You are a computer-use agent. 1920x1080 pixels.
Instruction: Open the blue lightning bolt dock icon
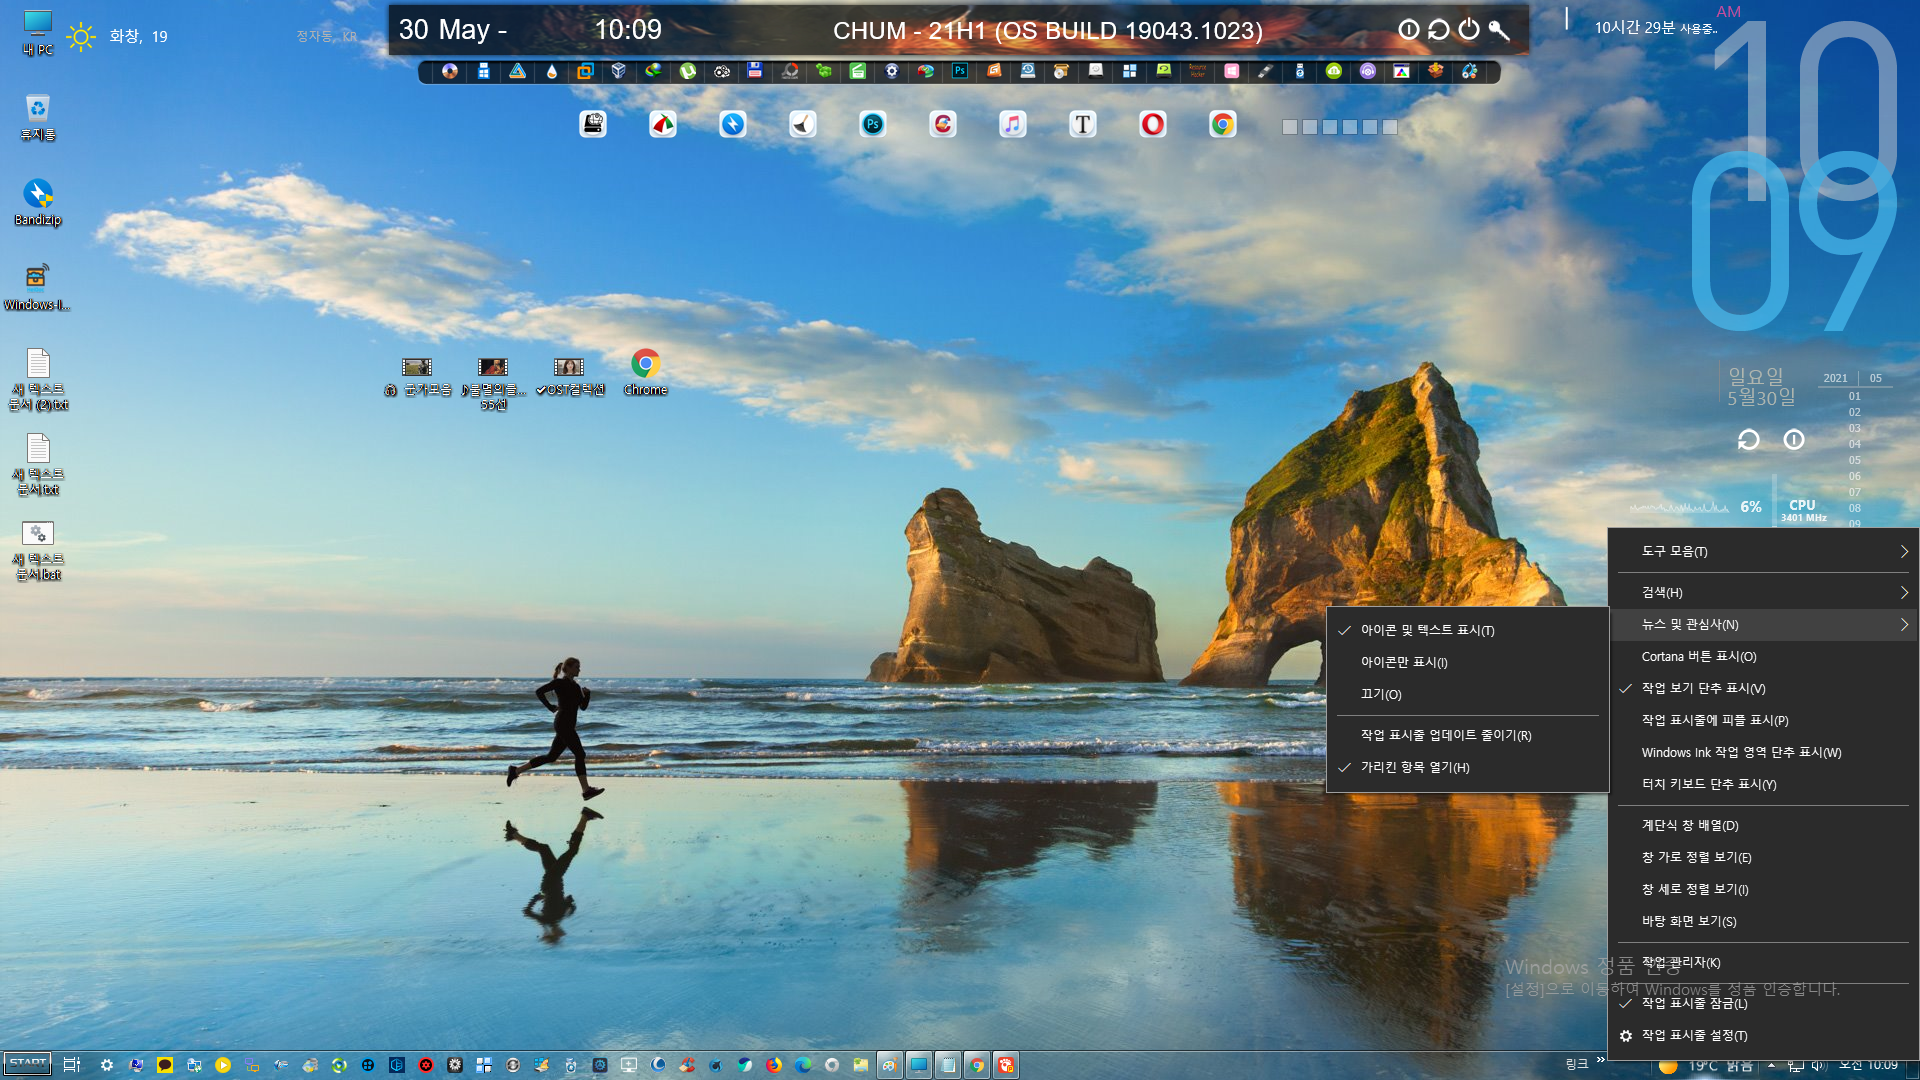tap(733, 124)
